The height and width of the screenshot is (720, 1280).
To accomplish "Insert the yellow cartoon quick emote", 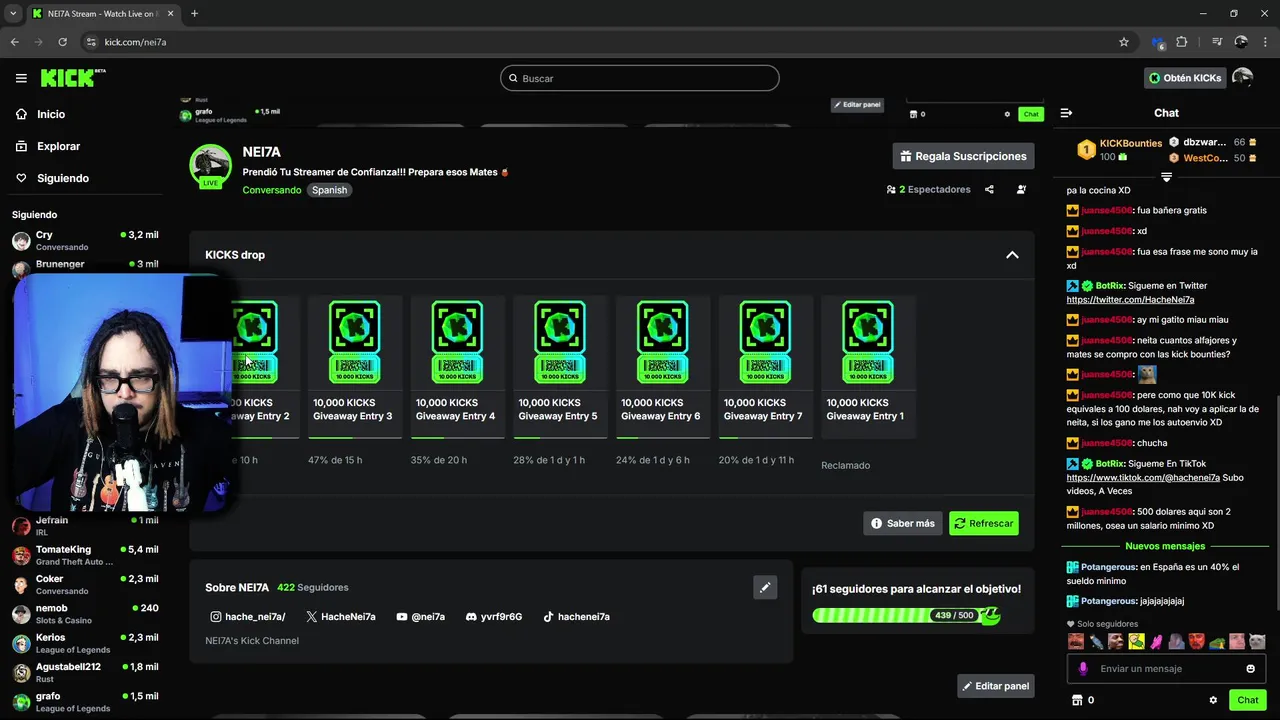I will point(1136,642).
